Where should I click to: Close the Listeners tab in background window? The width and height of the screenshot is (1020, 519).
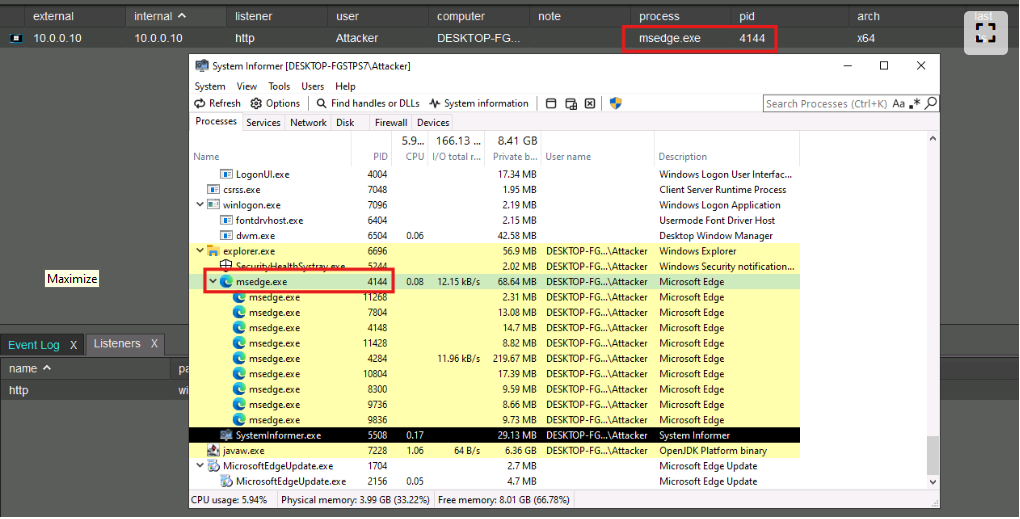coord(154,343)
